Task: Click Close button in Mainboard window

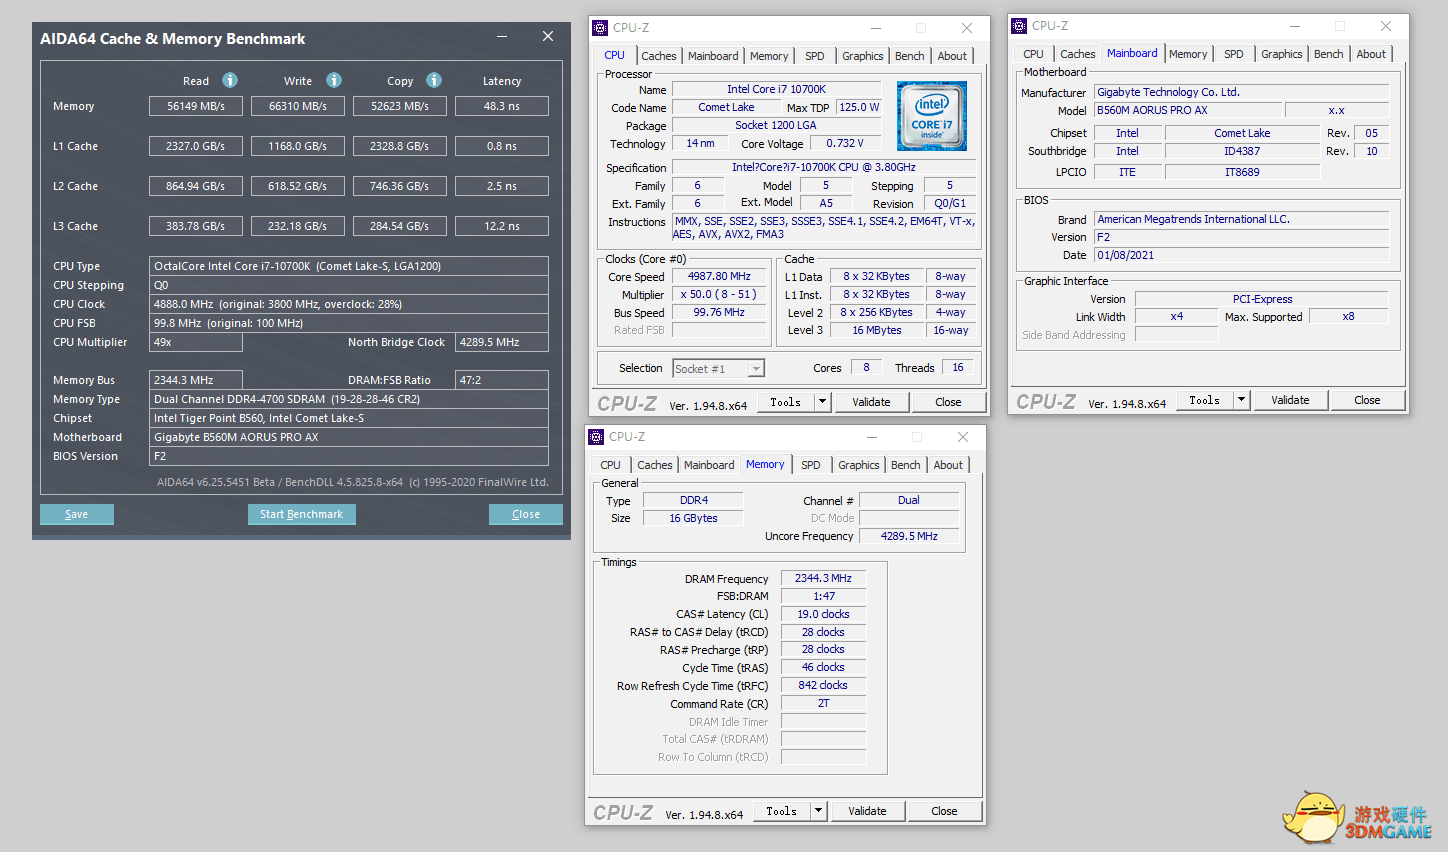Action: pyautogui.click(x=1367, y=400)
